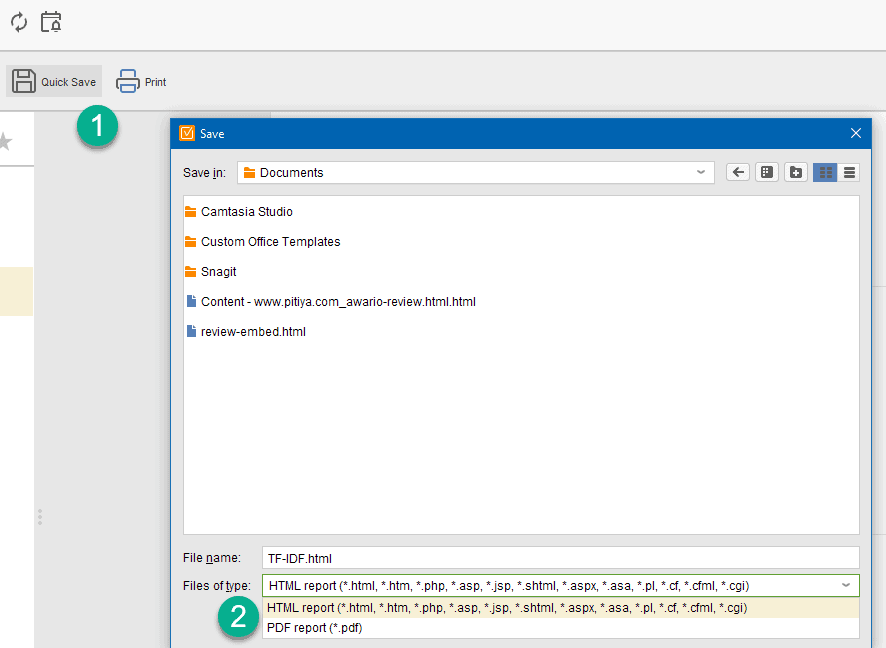Screen dimensions: 886x648
Task: Click the Files of type dropdown arrow
Action: coord(846,585)
